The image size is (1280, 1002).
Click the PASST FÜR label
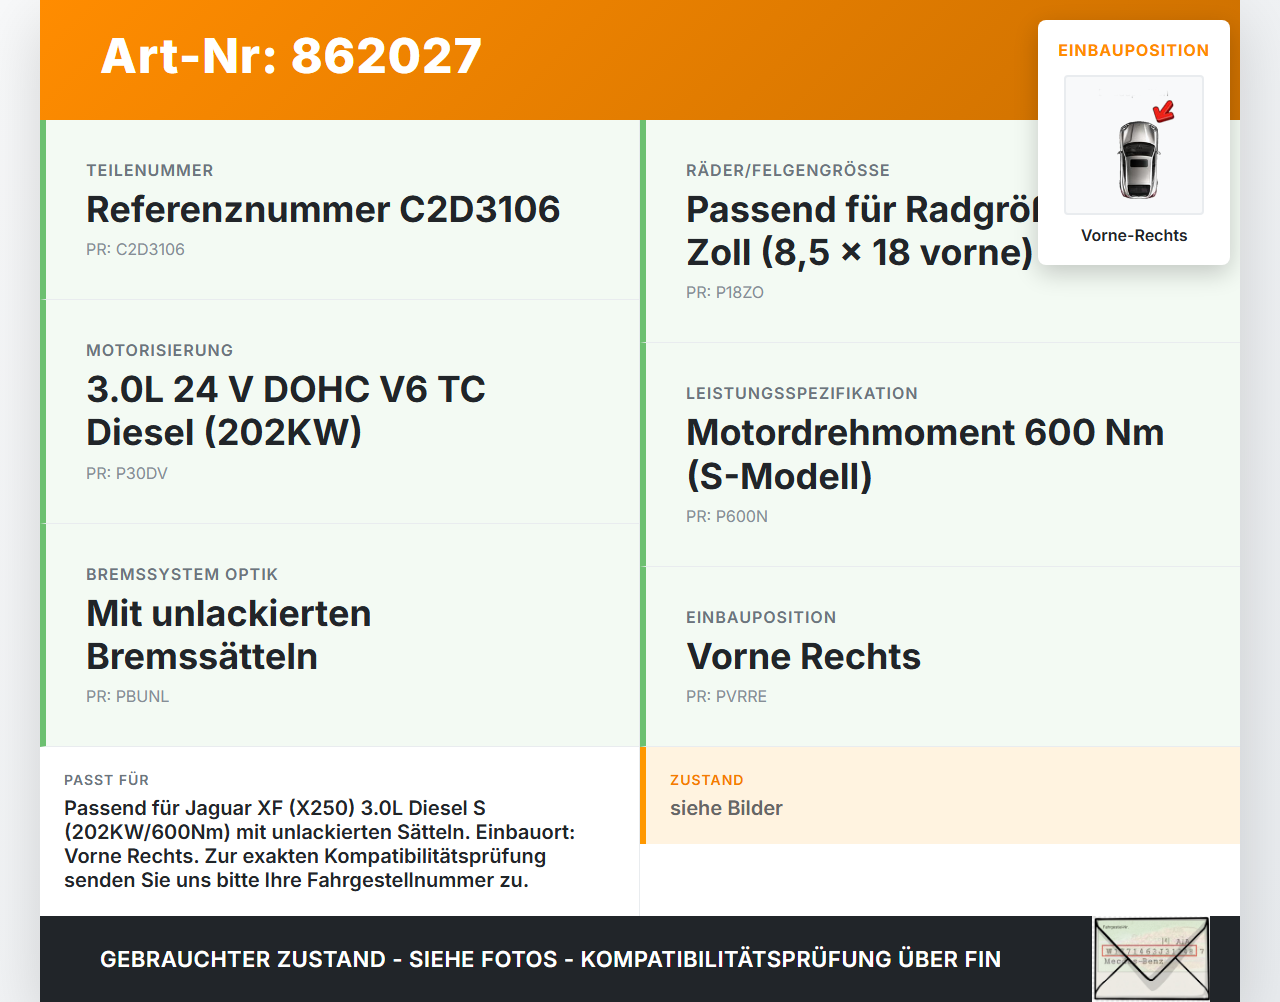[x=106, y=780]
